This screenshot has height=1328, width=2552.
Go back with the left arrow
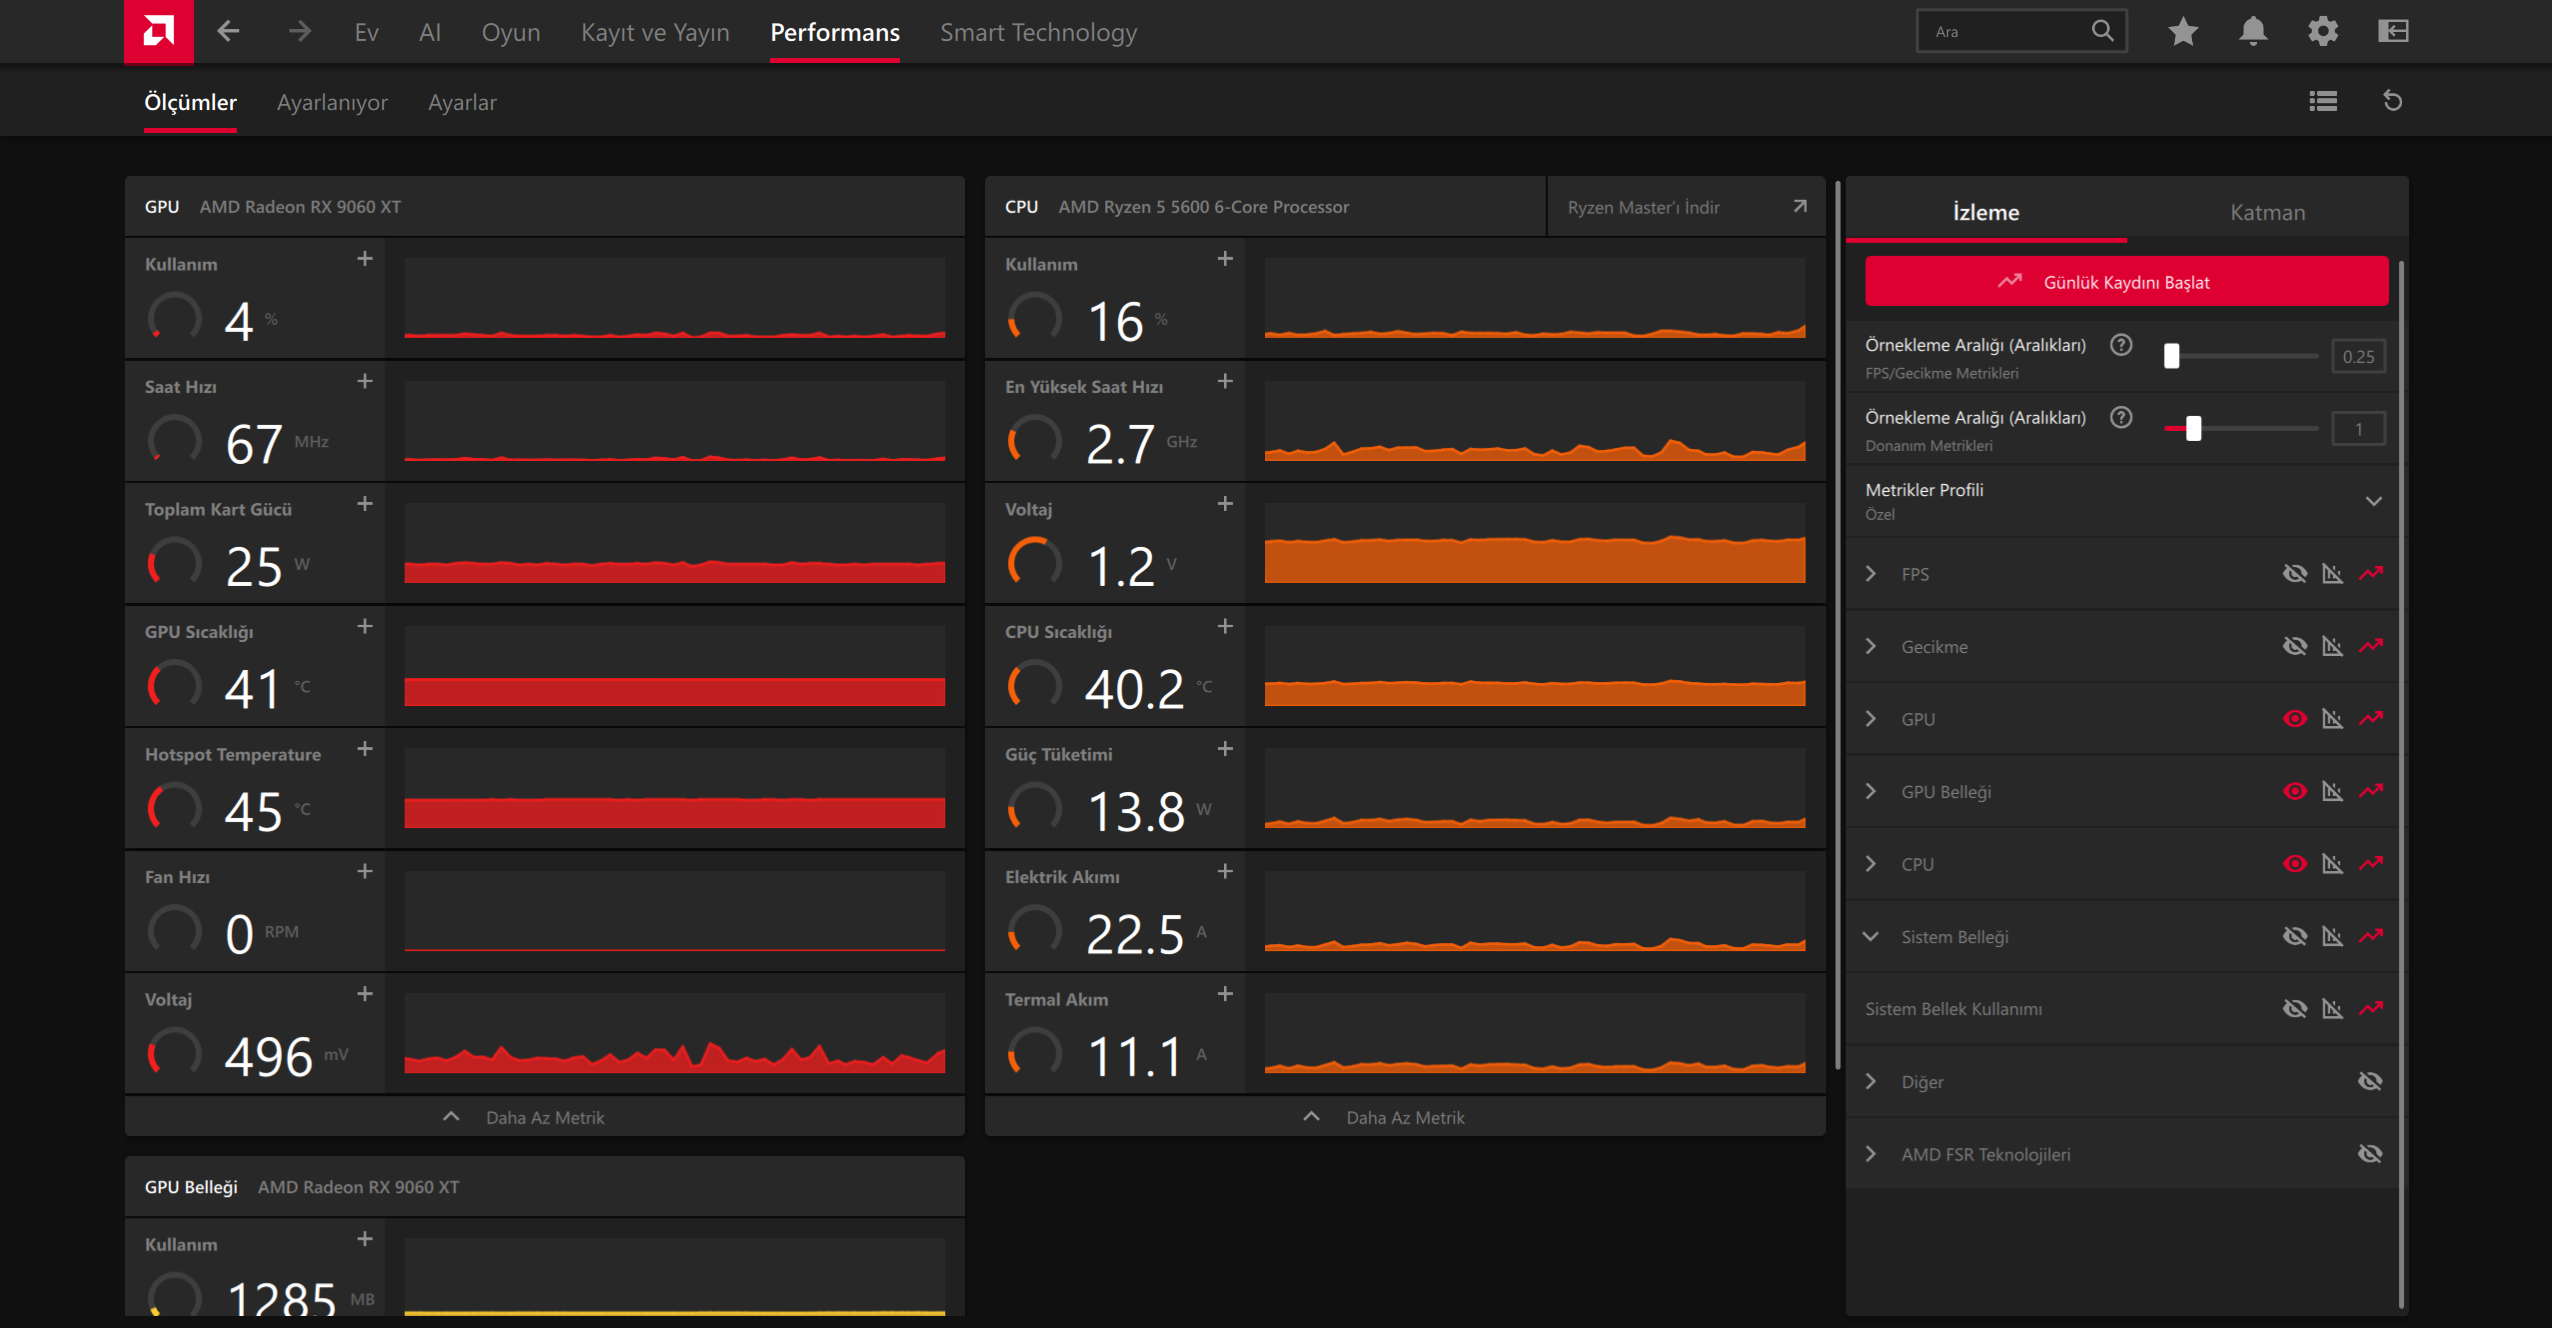(x=228, y=32)
